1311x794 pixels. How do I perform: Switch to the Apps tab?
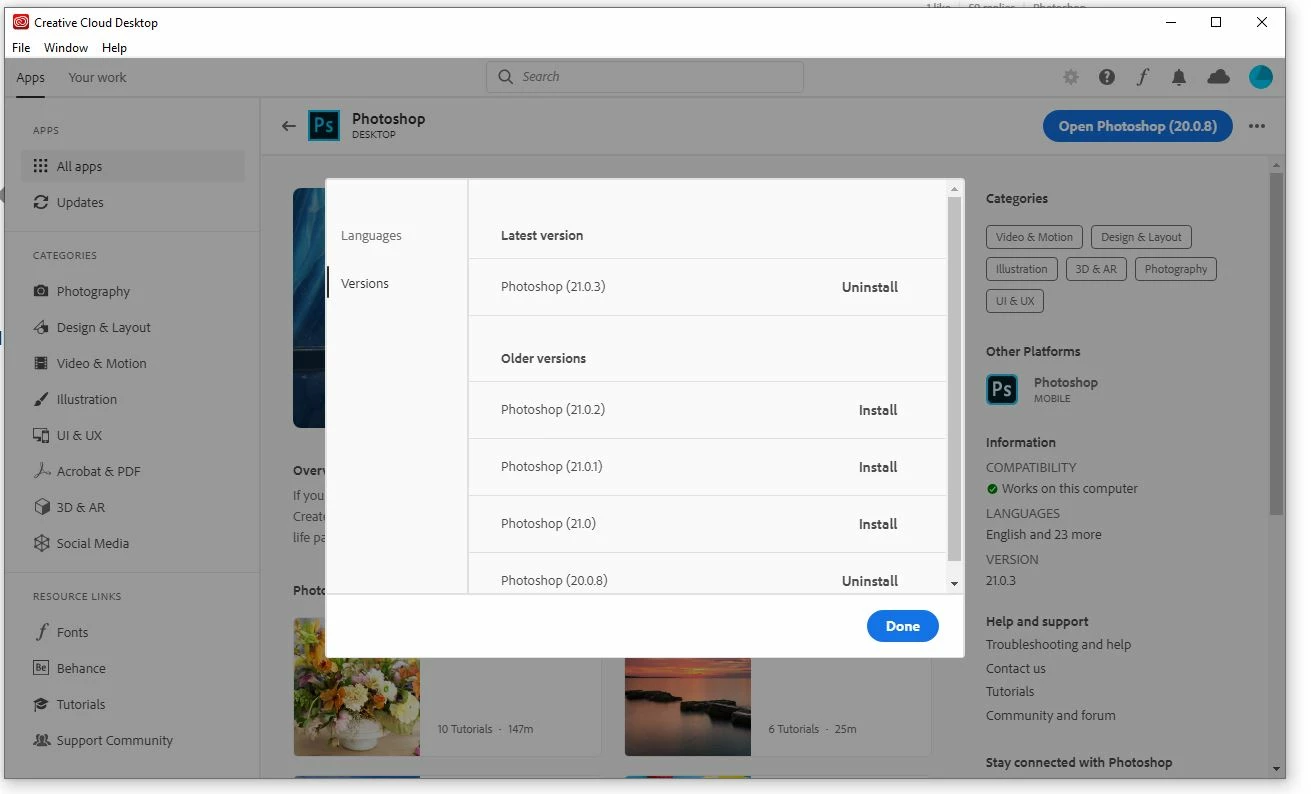pyautogui.click(x=30, y=78)
